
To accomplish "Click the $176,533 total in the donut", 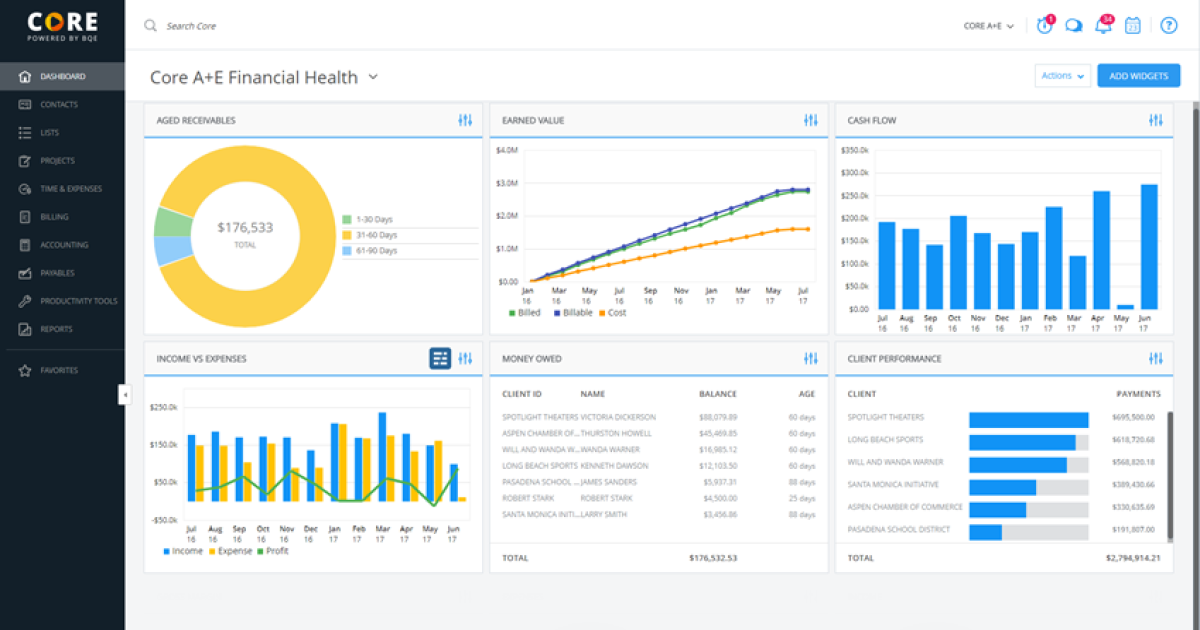I will point(245,228).
